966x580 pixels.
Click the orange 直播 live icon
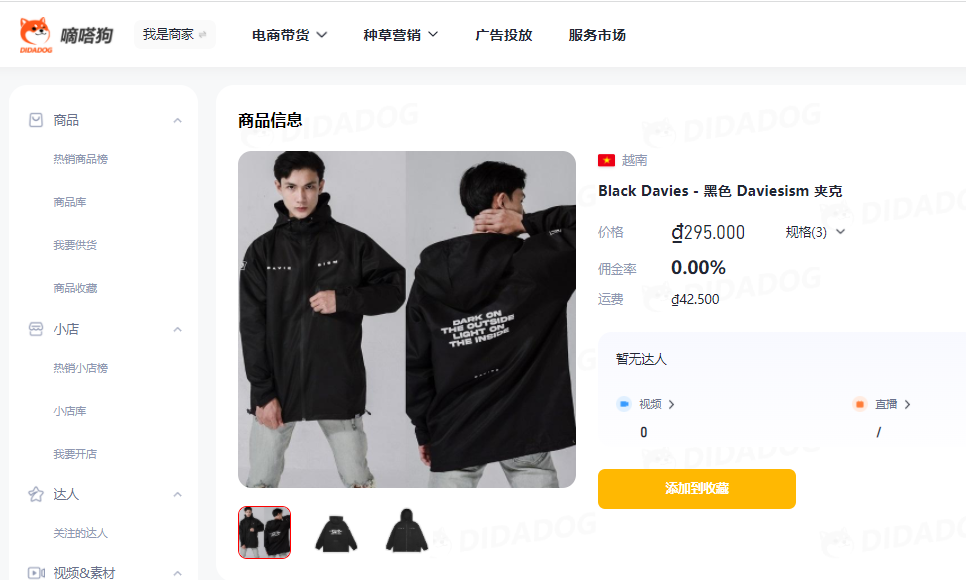[859, 404]
